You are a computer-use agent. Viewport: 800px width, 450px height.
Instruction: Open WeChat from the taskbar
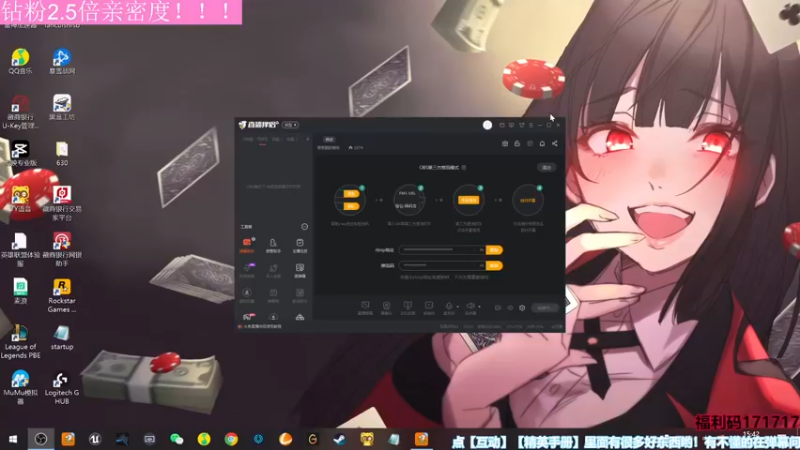pos(177,439)
